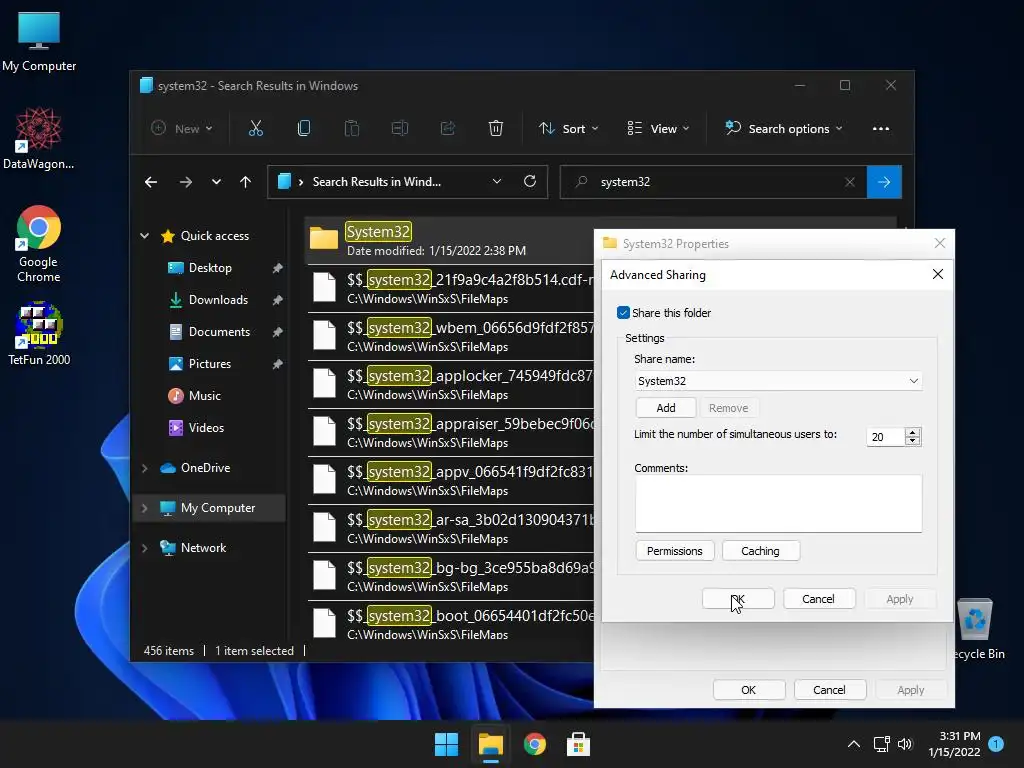This screenshot has height=768, width=1024.
Task: Run search with the blue arrow button
Action: (x=884, y=182)
